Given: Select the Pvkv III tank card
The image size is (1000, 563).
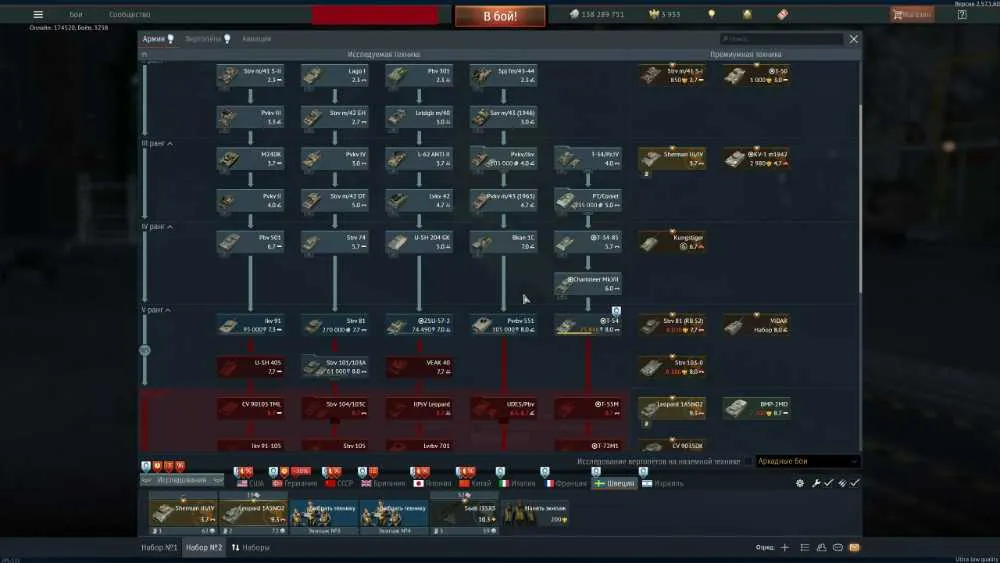Looking at the screenshot, I should pyautogui.click(x=250, y=117).
